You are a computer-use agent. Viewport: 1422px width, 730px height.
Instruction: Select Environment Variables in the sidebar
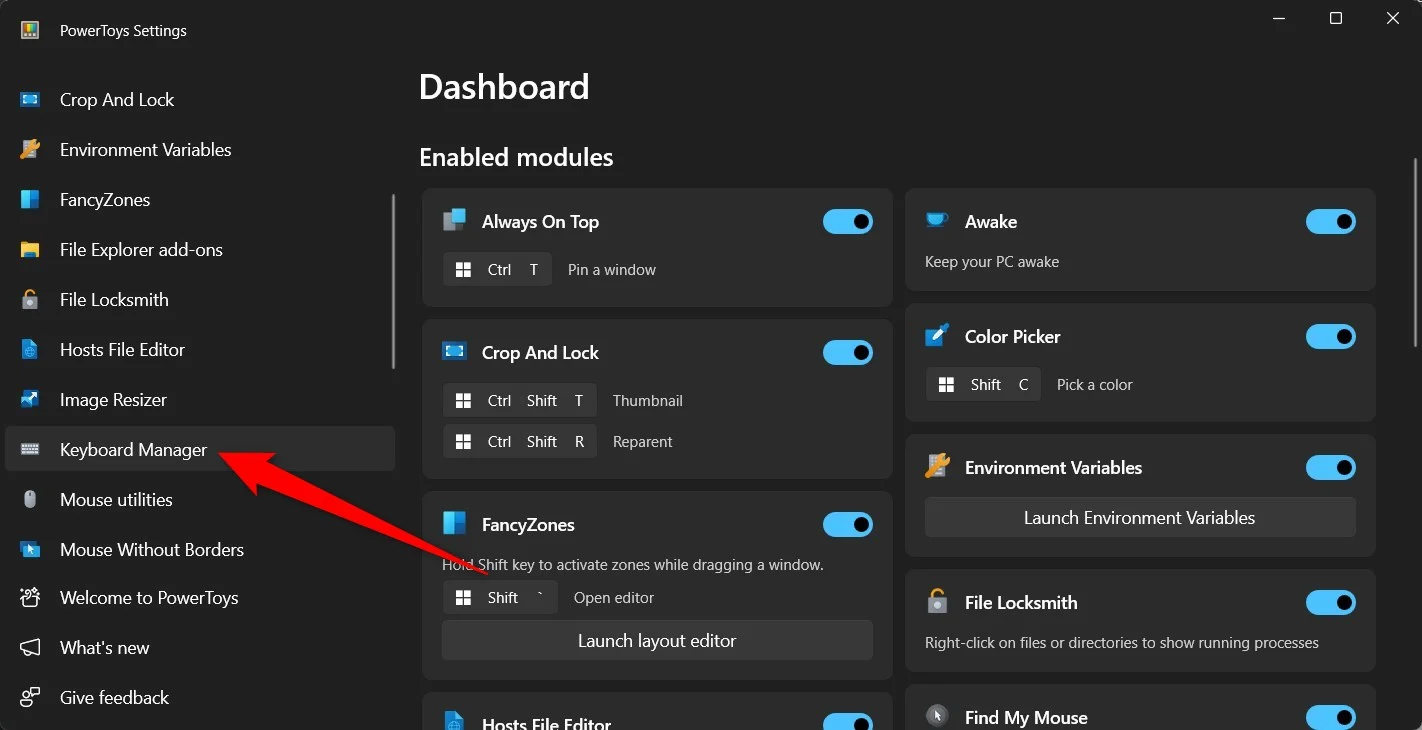pos(200,150)
